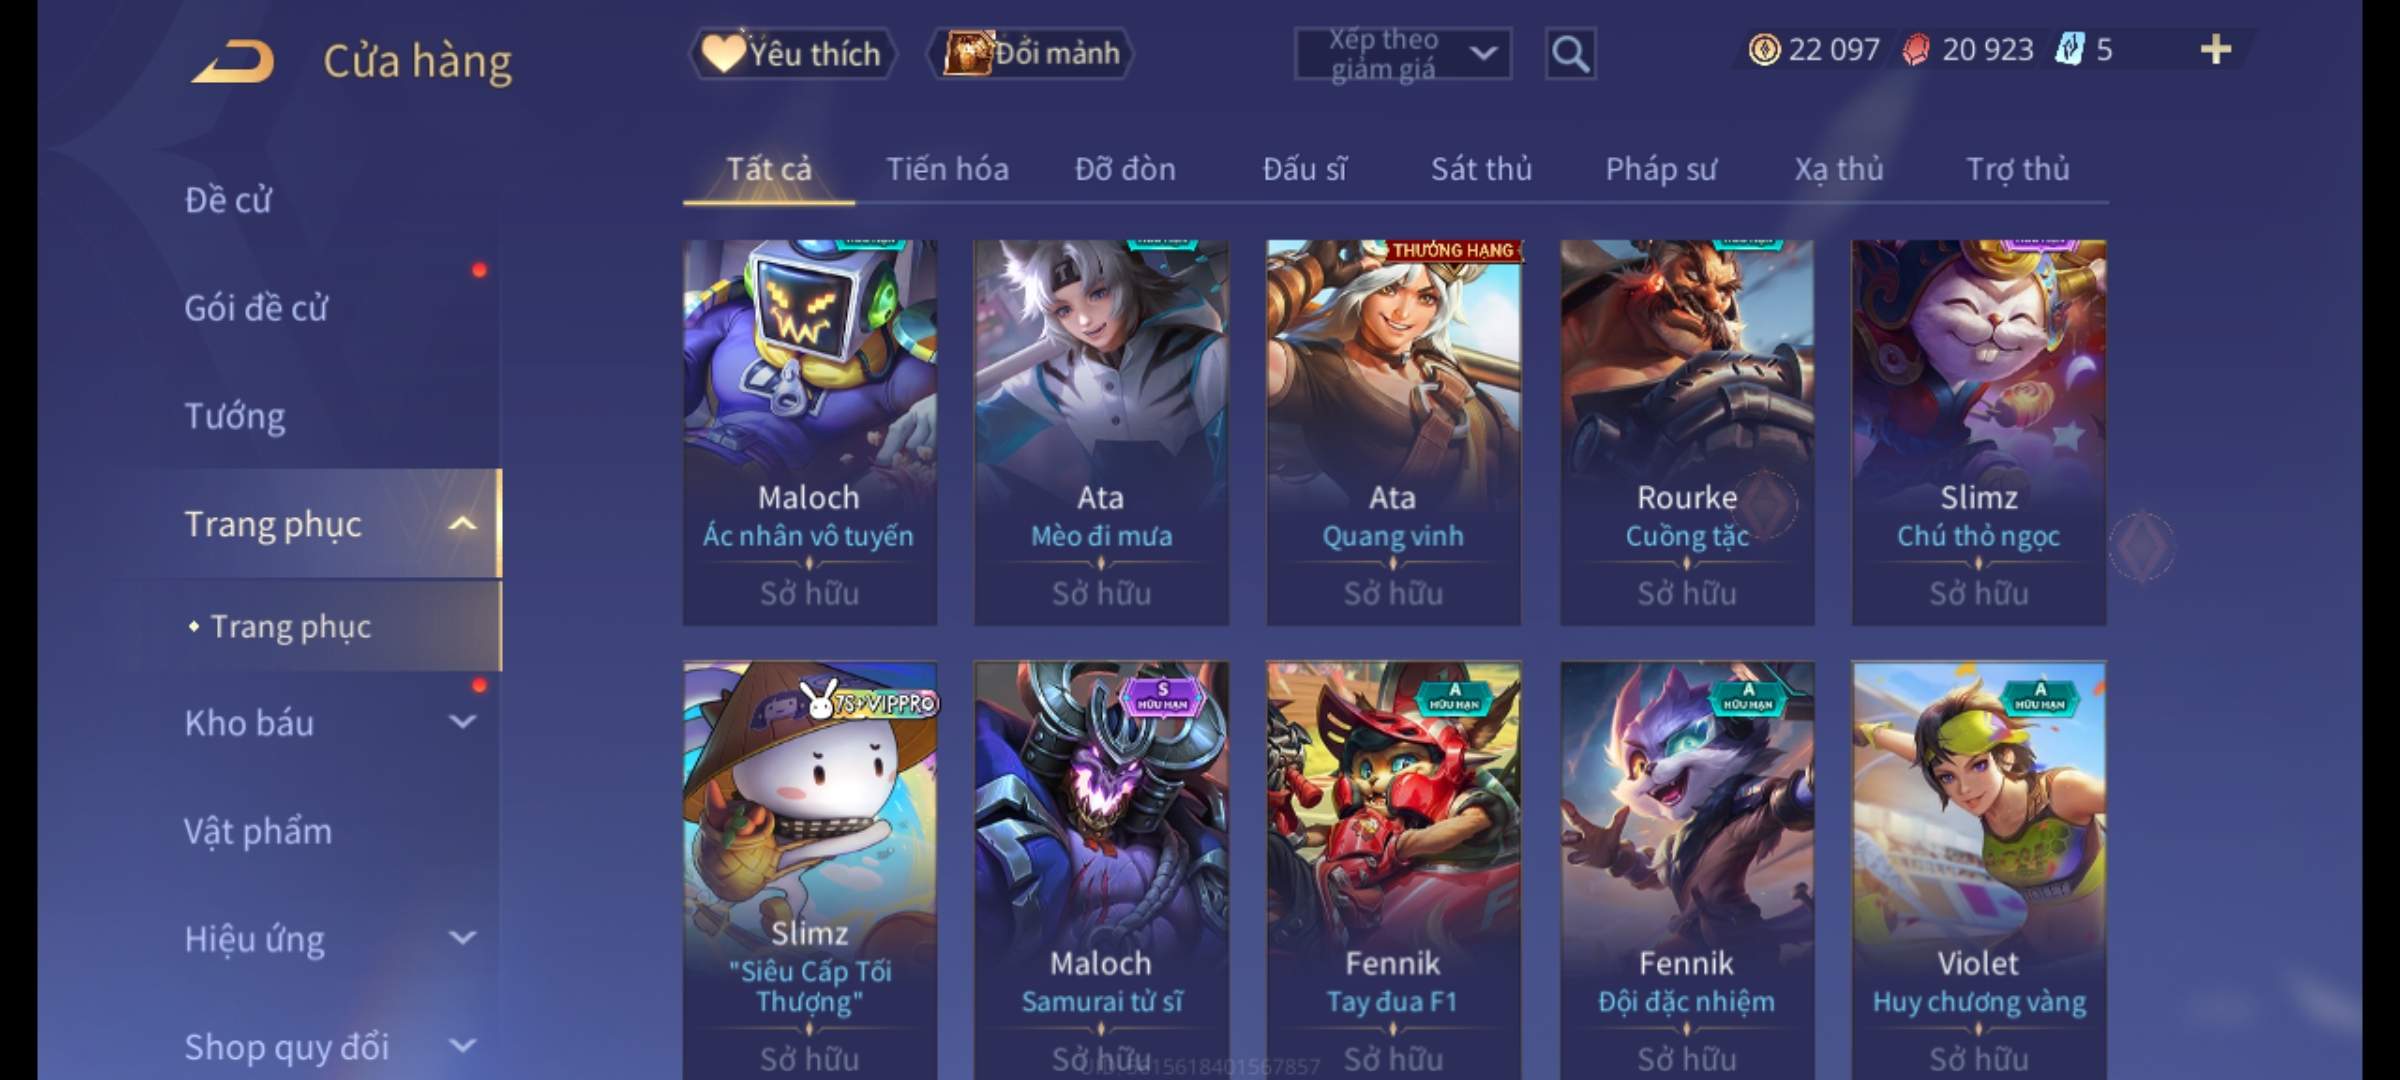Select the Sát thủ filter tab
Screen dimensions: 2400x1080
pos(1481,169)
